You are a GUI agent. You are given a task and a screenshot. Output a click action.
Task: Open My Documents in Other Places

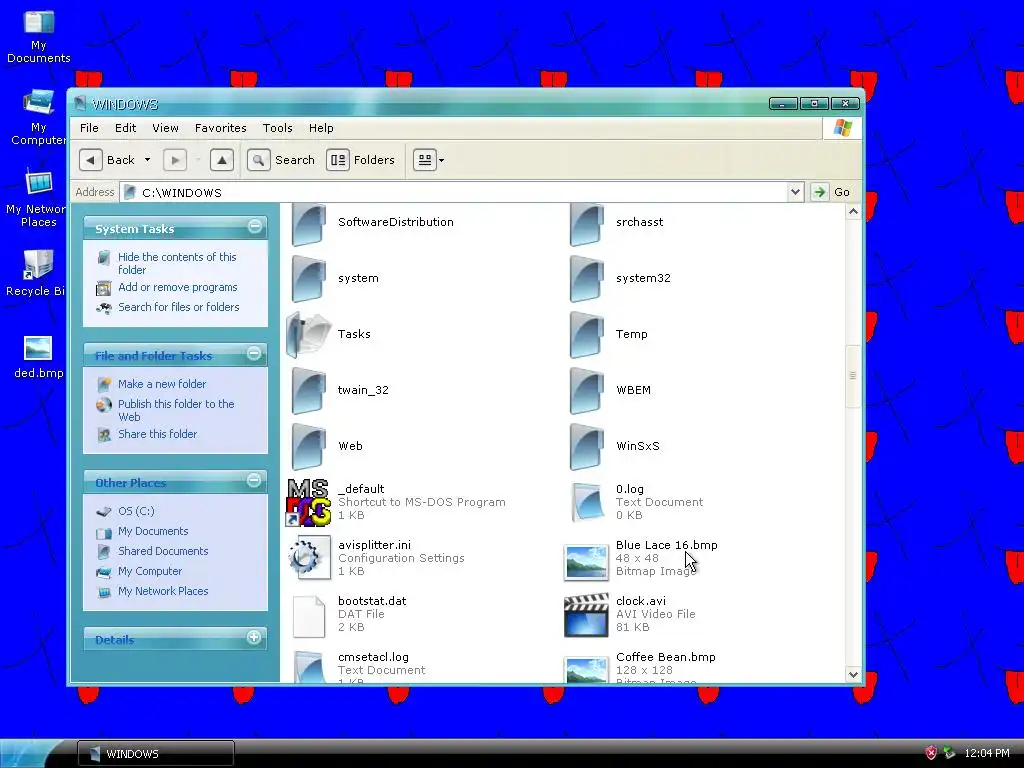pos(153,532)
